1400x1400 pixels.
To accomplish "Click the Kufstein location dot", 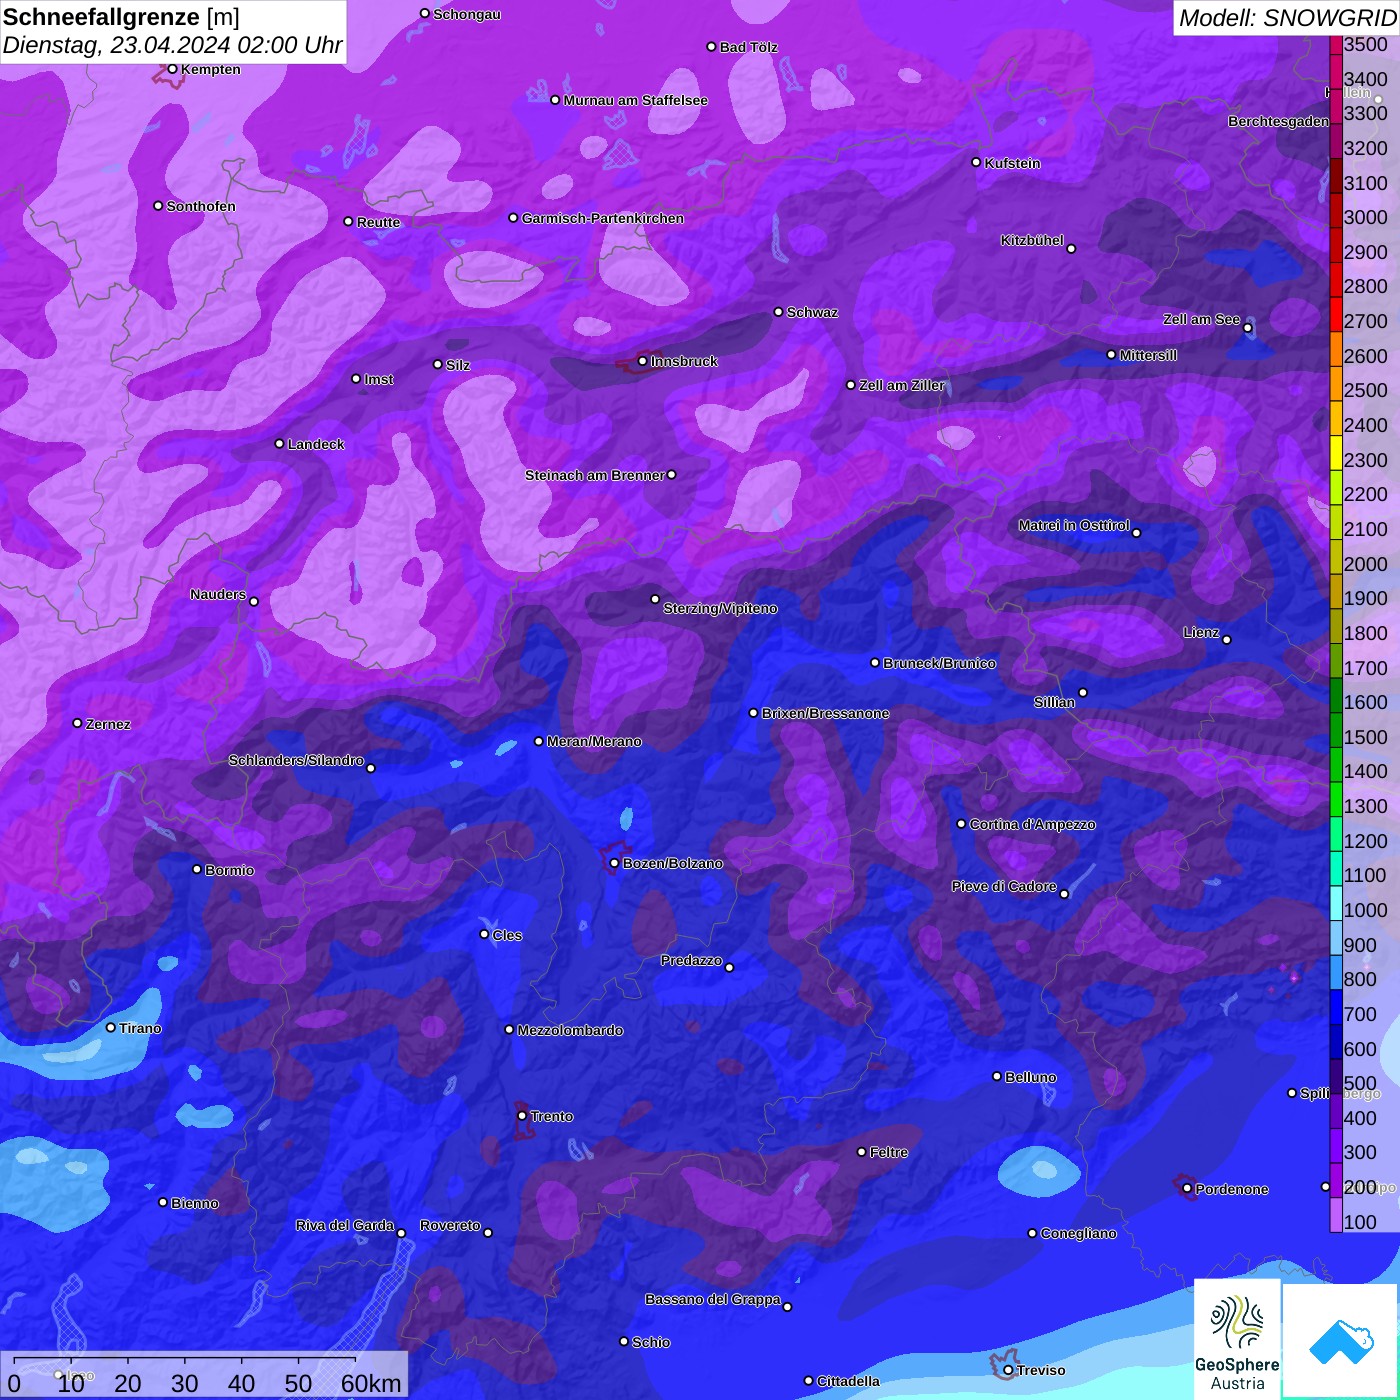I will point(977,162).
